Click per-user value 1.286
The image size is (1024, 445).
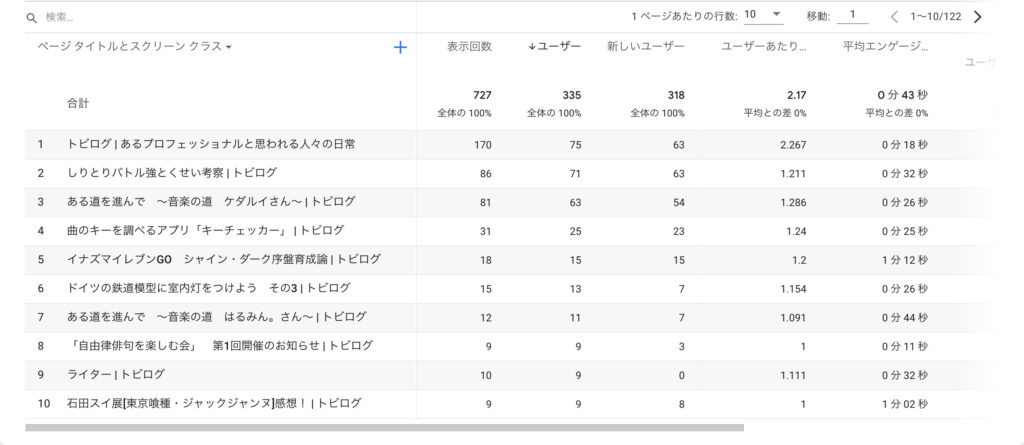pos(793,203)
